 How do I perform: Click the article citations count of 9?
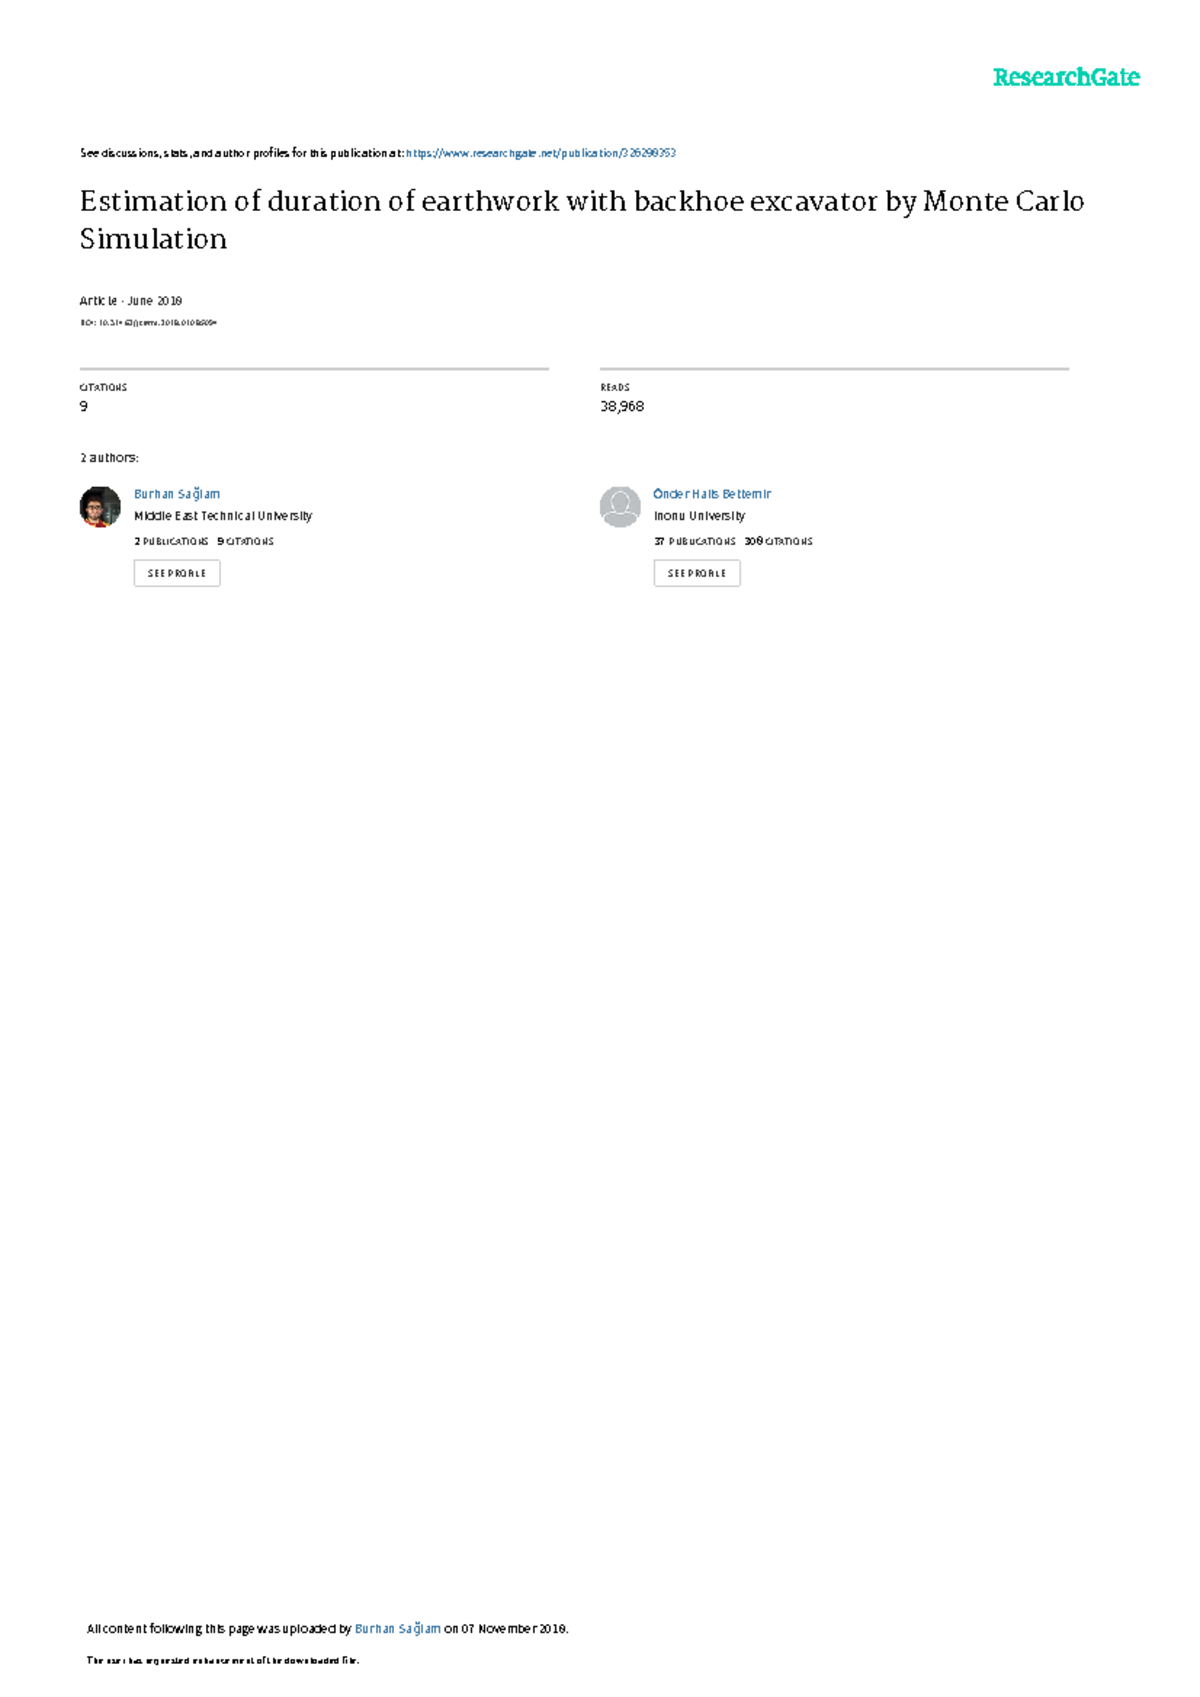84,406
